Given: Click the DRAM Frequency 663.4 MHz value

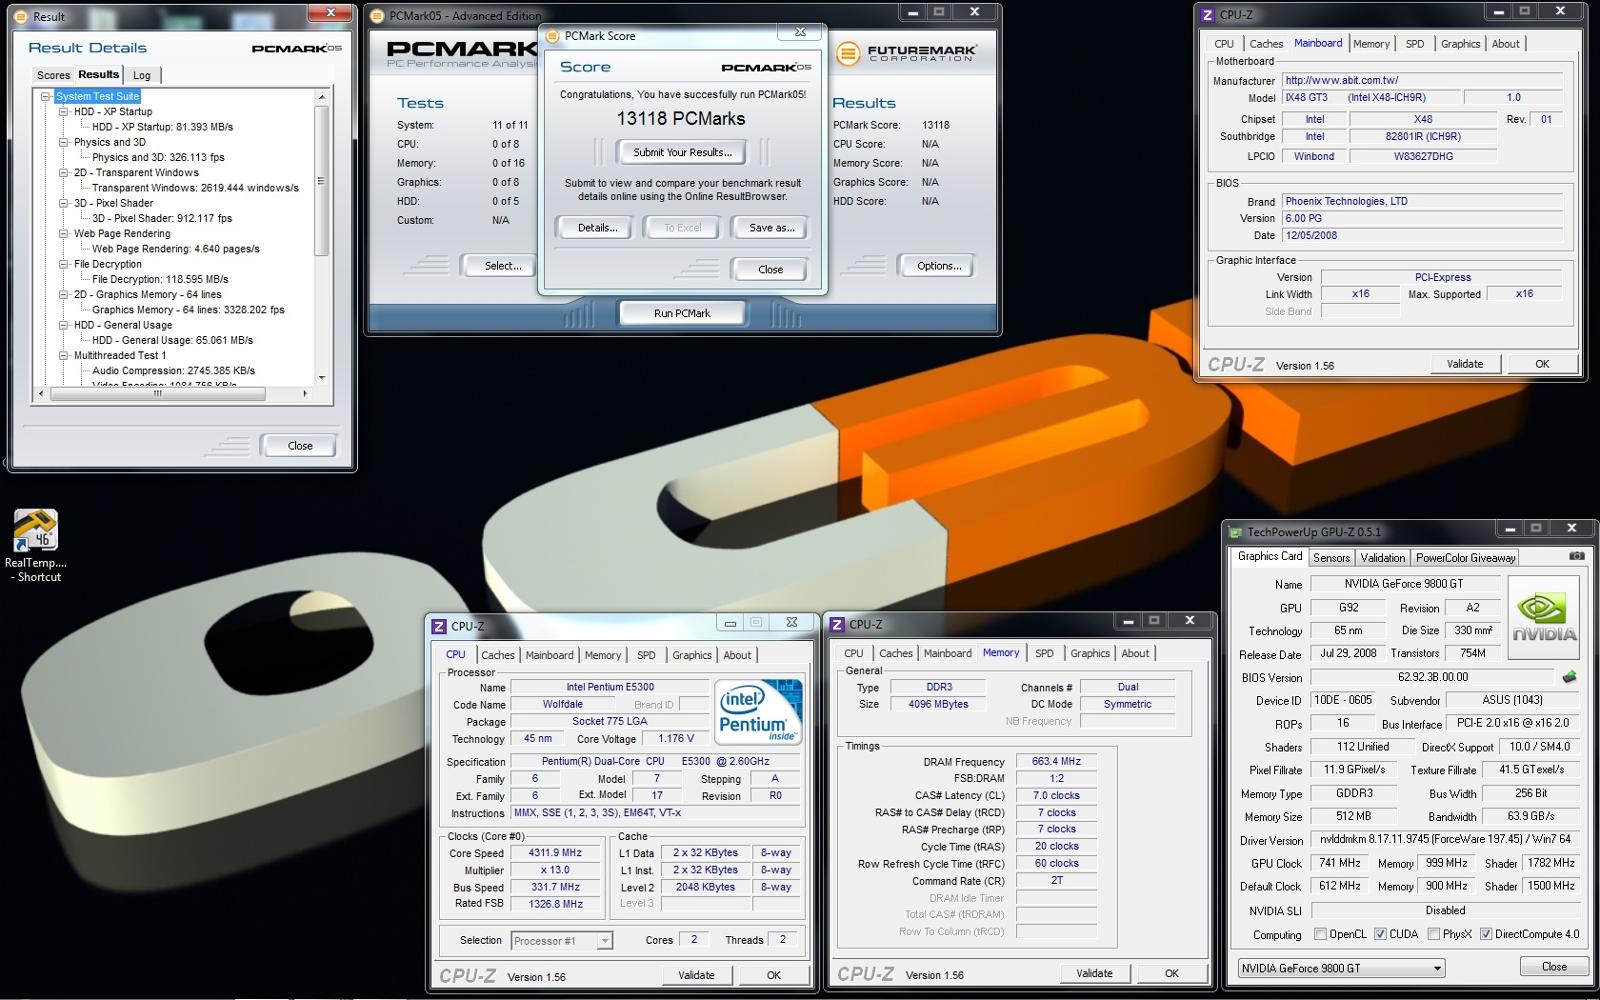Looking at the screenshot, I should tap(1056, 761).
